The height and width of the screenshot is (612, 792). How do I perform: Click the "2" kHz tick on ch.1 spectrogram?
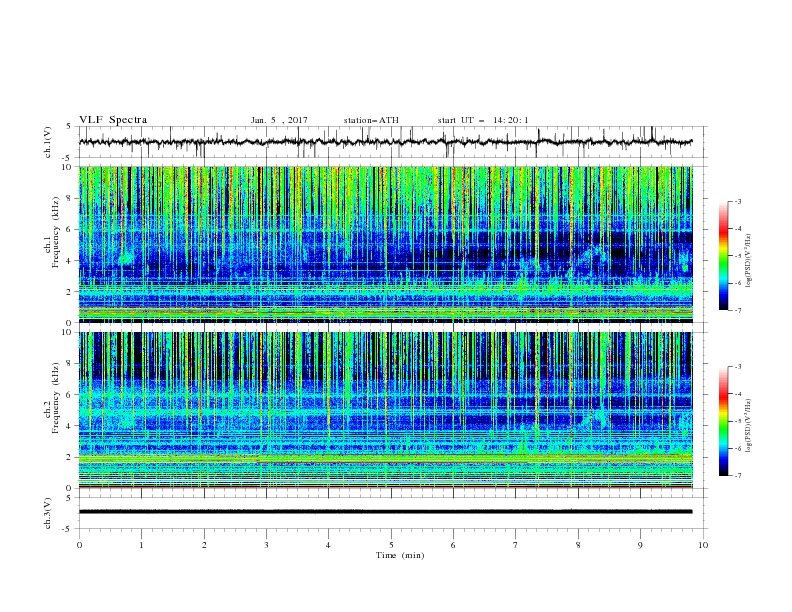coord(71,291)
